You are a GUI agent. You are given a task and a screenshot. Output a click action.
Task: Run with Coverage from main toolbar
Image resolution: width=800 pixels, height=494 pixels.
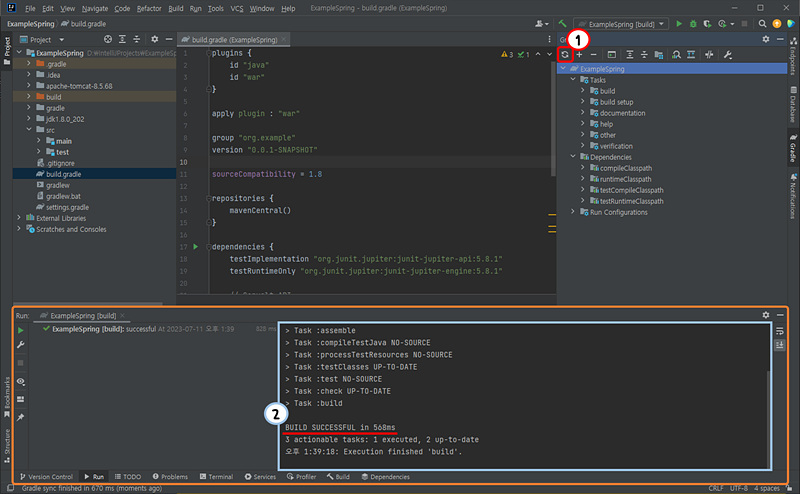(x=707, y=23)
